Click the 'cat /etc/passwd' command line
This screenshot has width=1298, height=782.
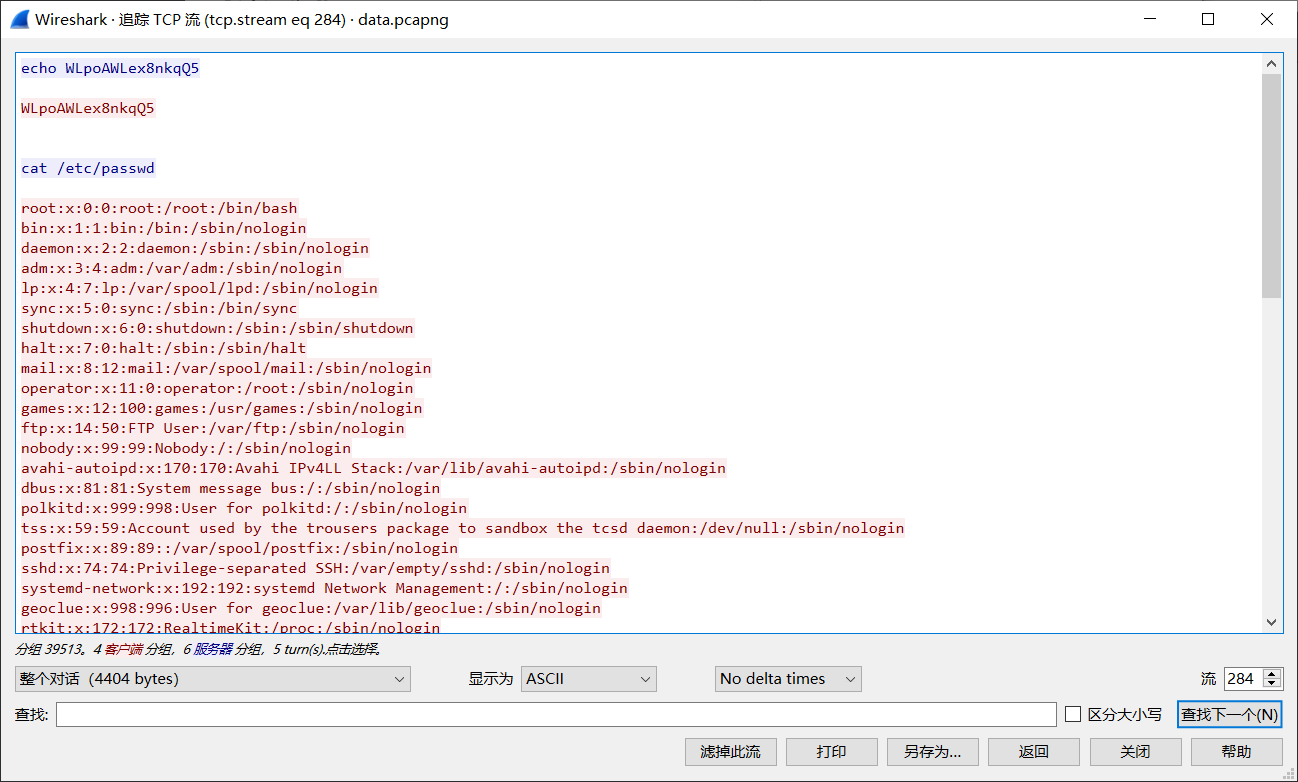click(x=88, y=168)
